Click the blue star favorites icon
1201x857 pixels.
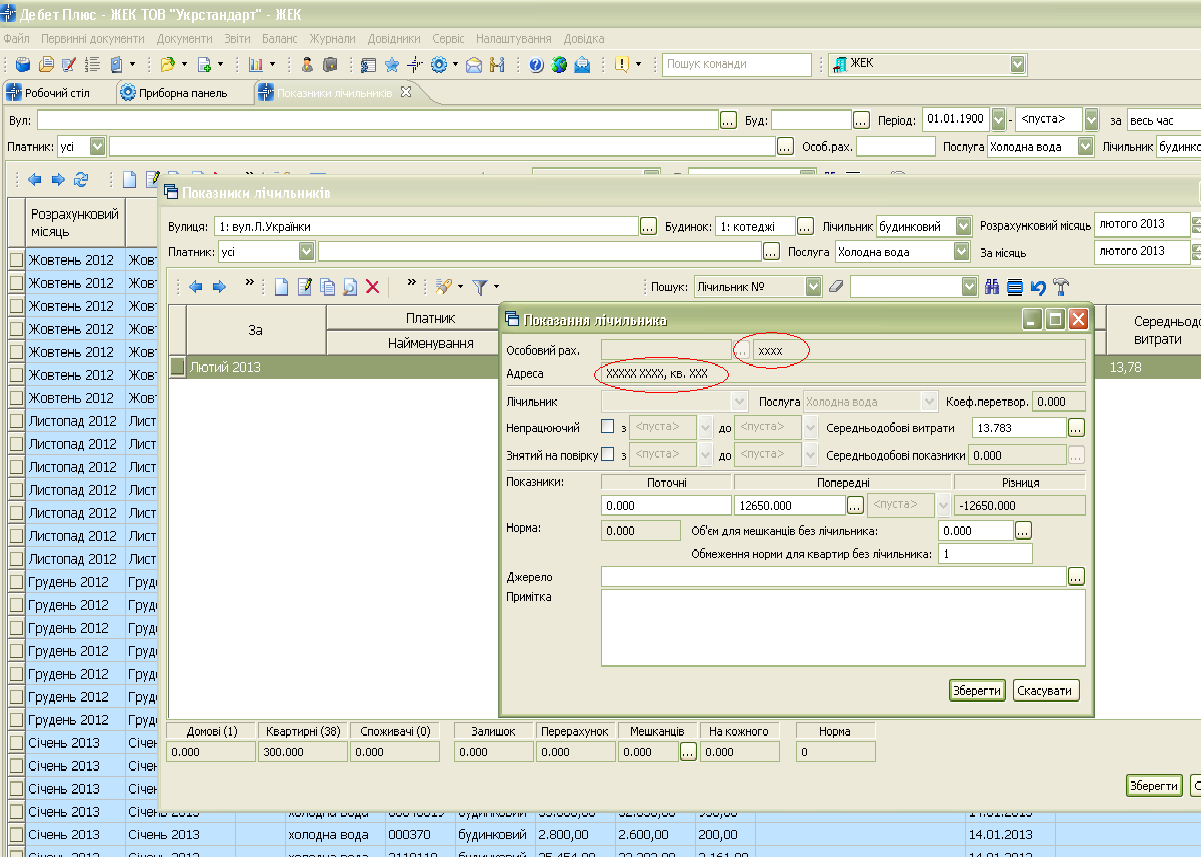(391, 64)
